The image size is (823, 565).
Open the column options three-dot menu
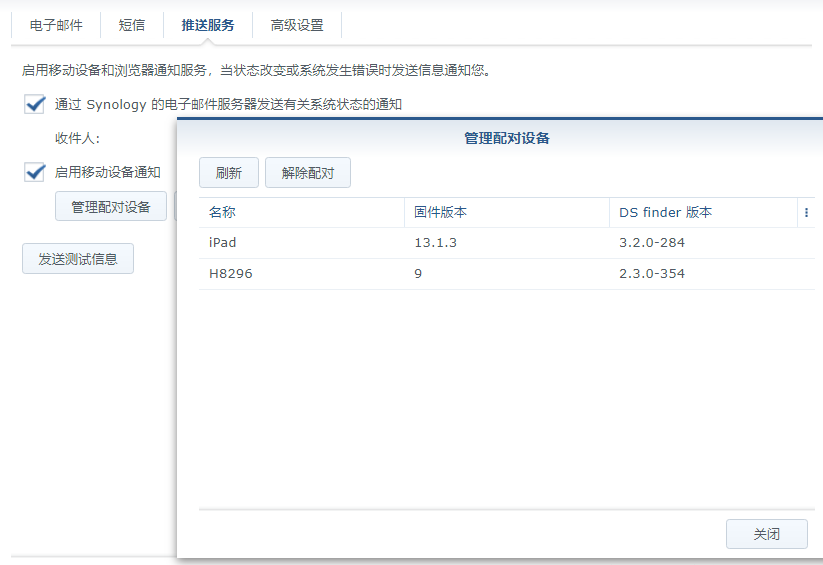[x=806, y=213]
